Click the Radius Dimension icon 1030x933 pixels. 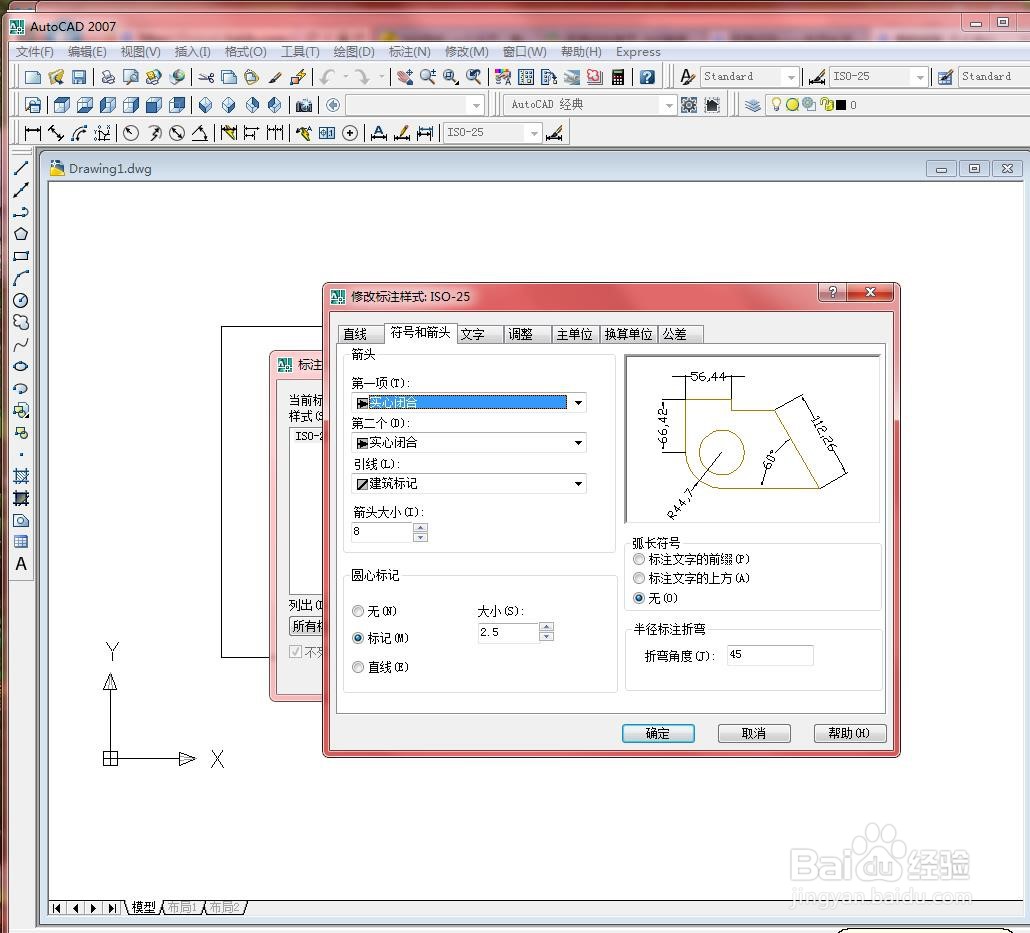[x=131, y=133]
